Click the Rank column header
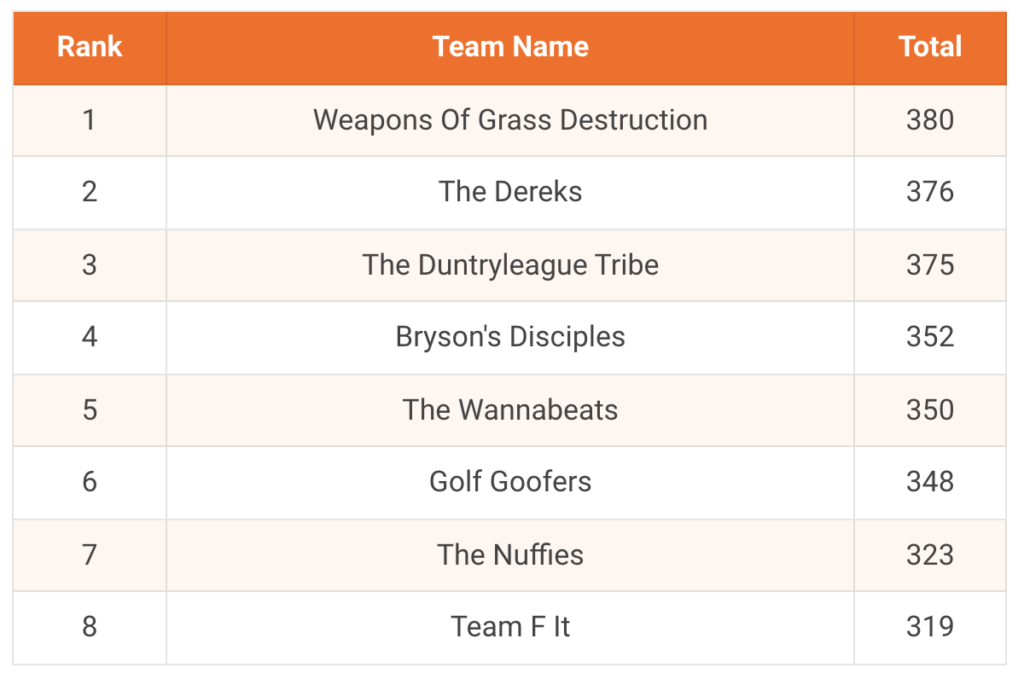This screenshot has height=679, width=1024. tap(89, 47)
